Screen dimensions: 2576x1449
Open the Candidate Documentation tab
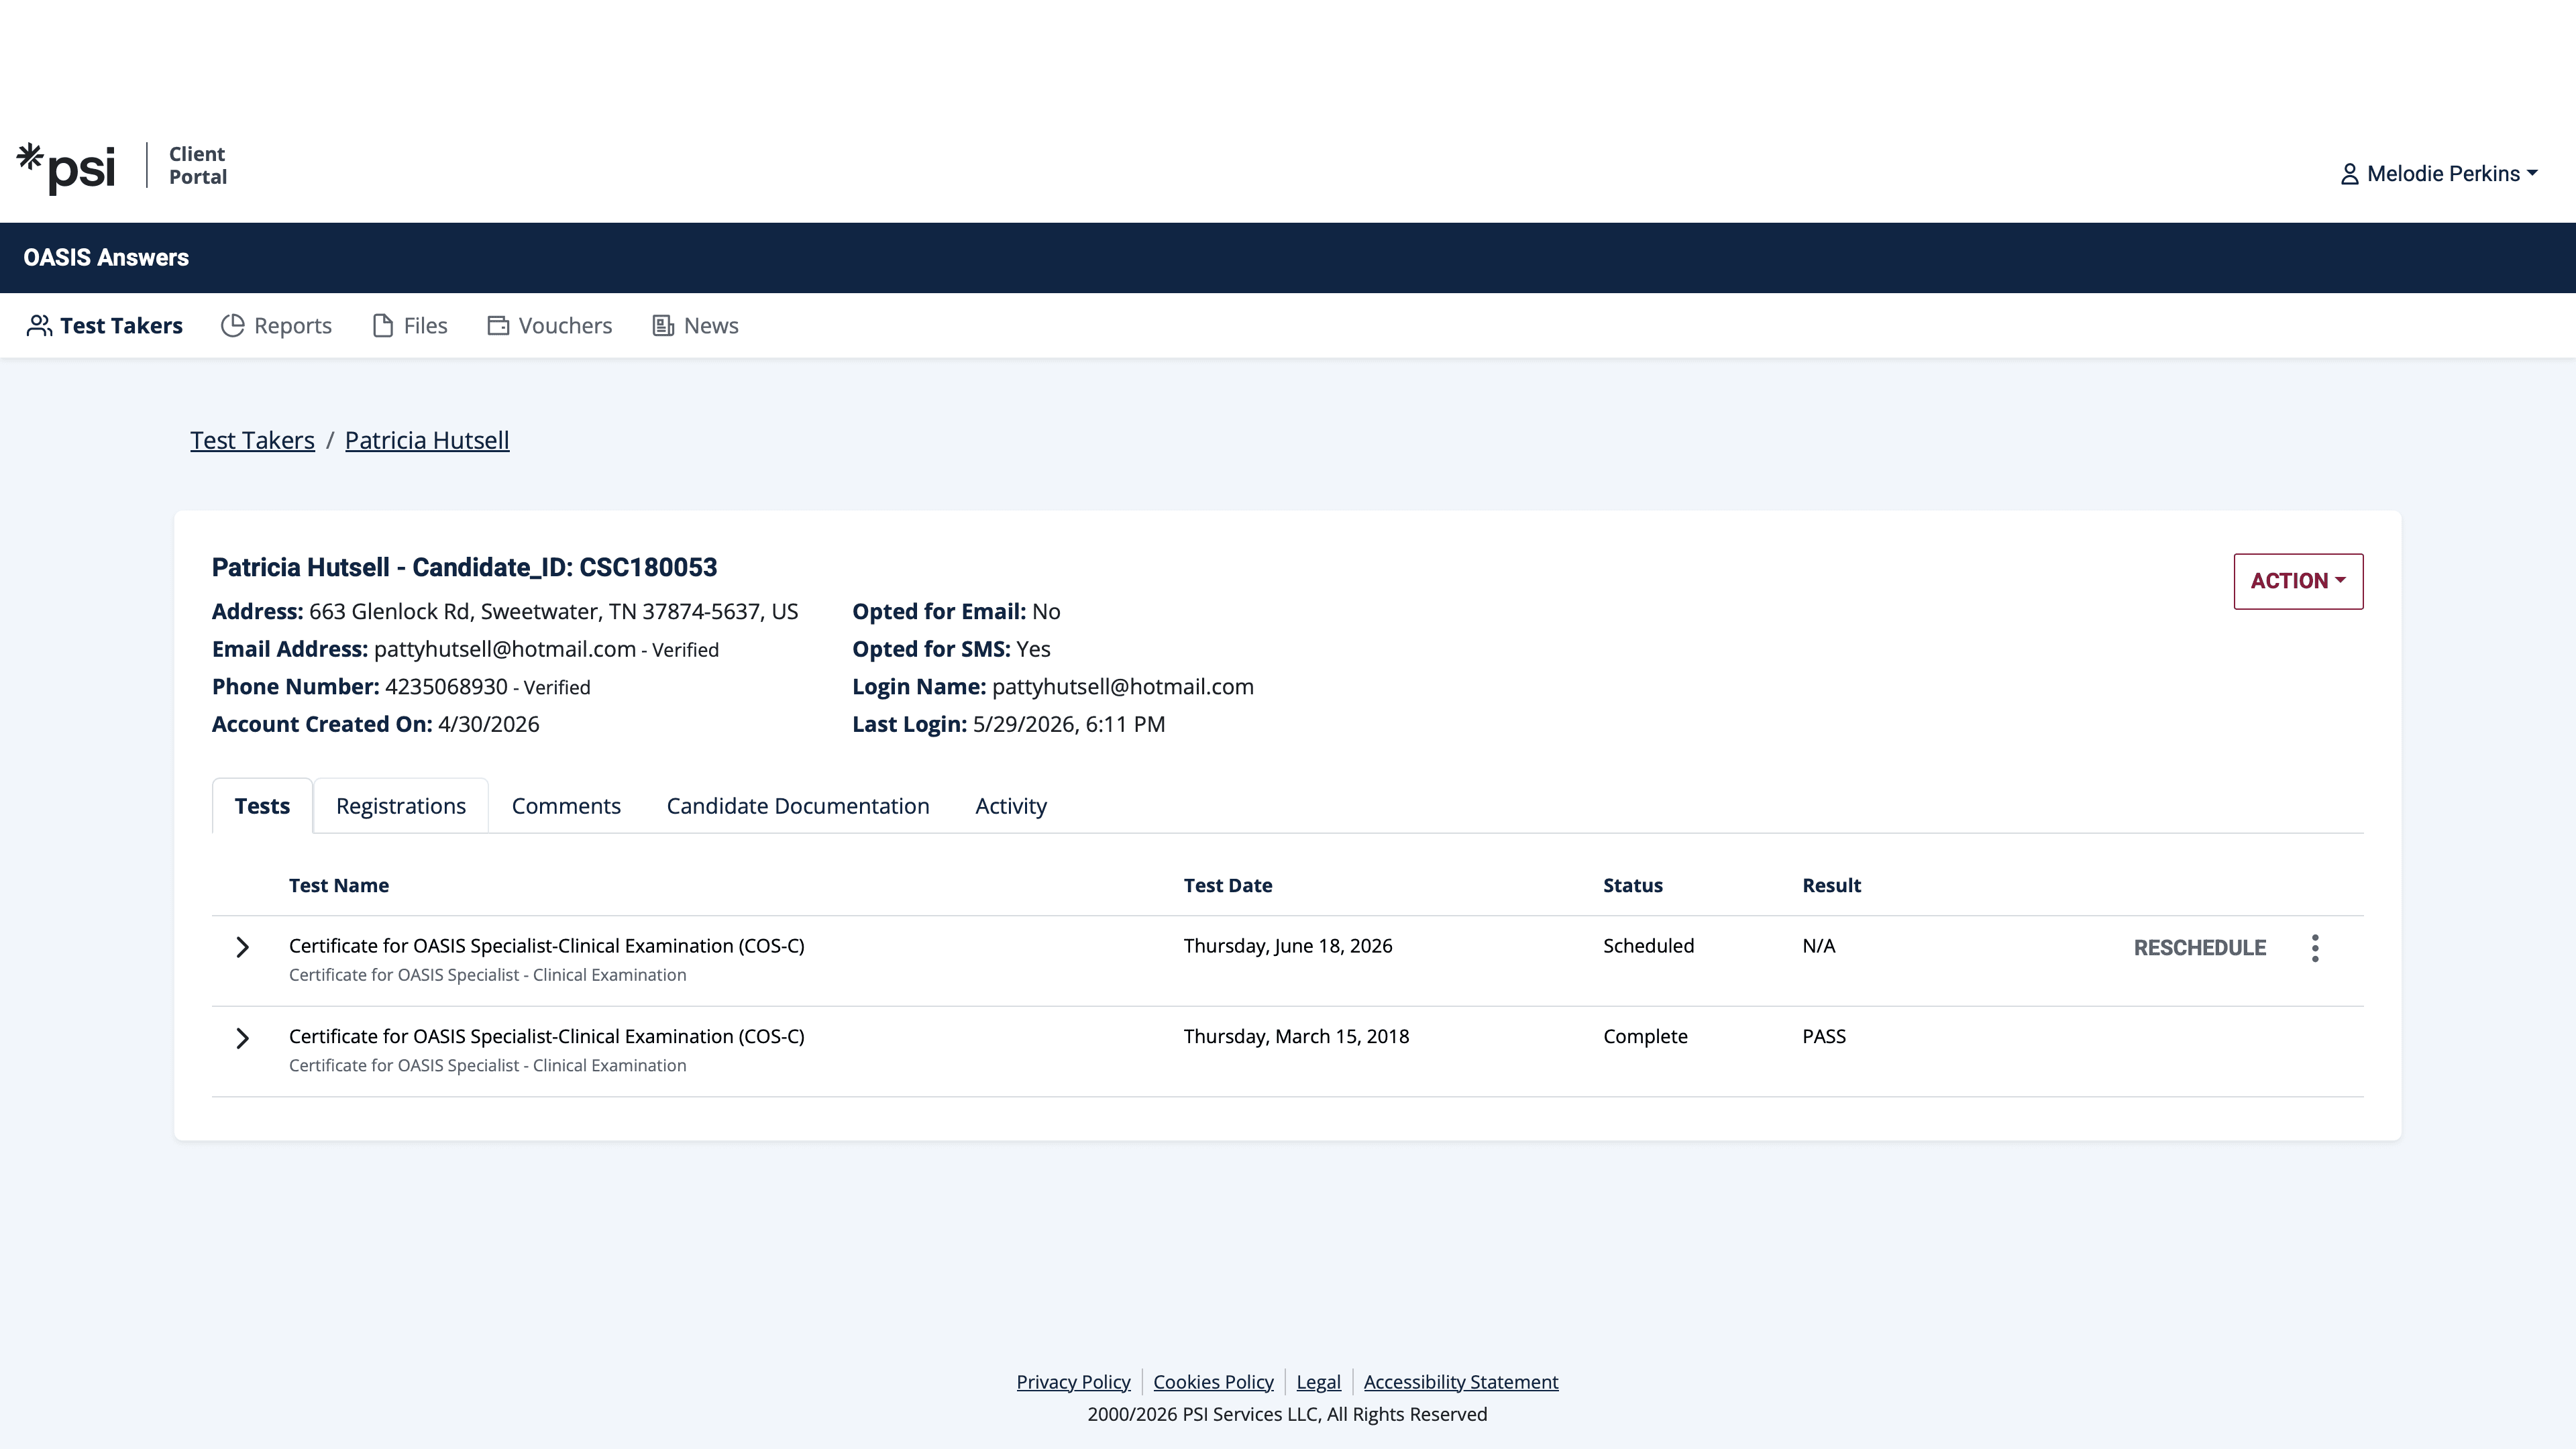click(x=798, y=806)
